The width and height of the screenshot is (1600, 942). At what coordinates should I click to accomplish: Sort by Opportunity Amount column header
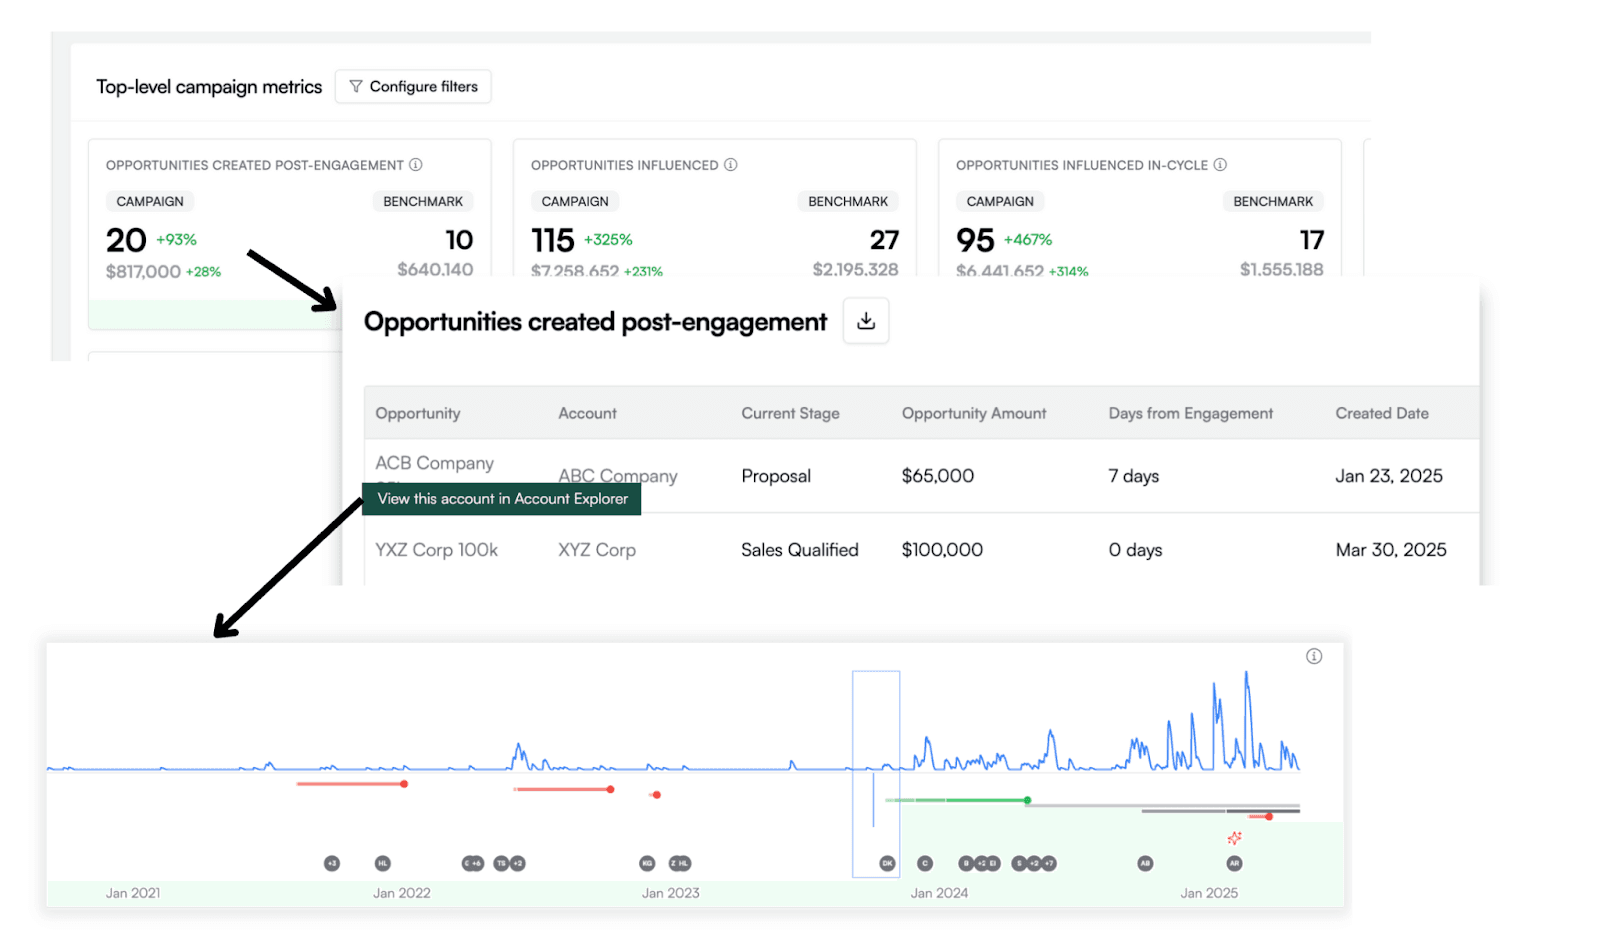(x=974, y=413)
